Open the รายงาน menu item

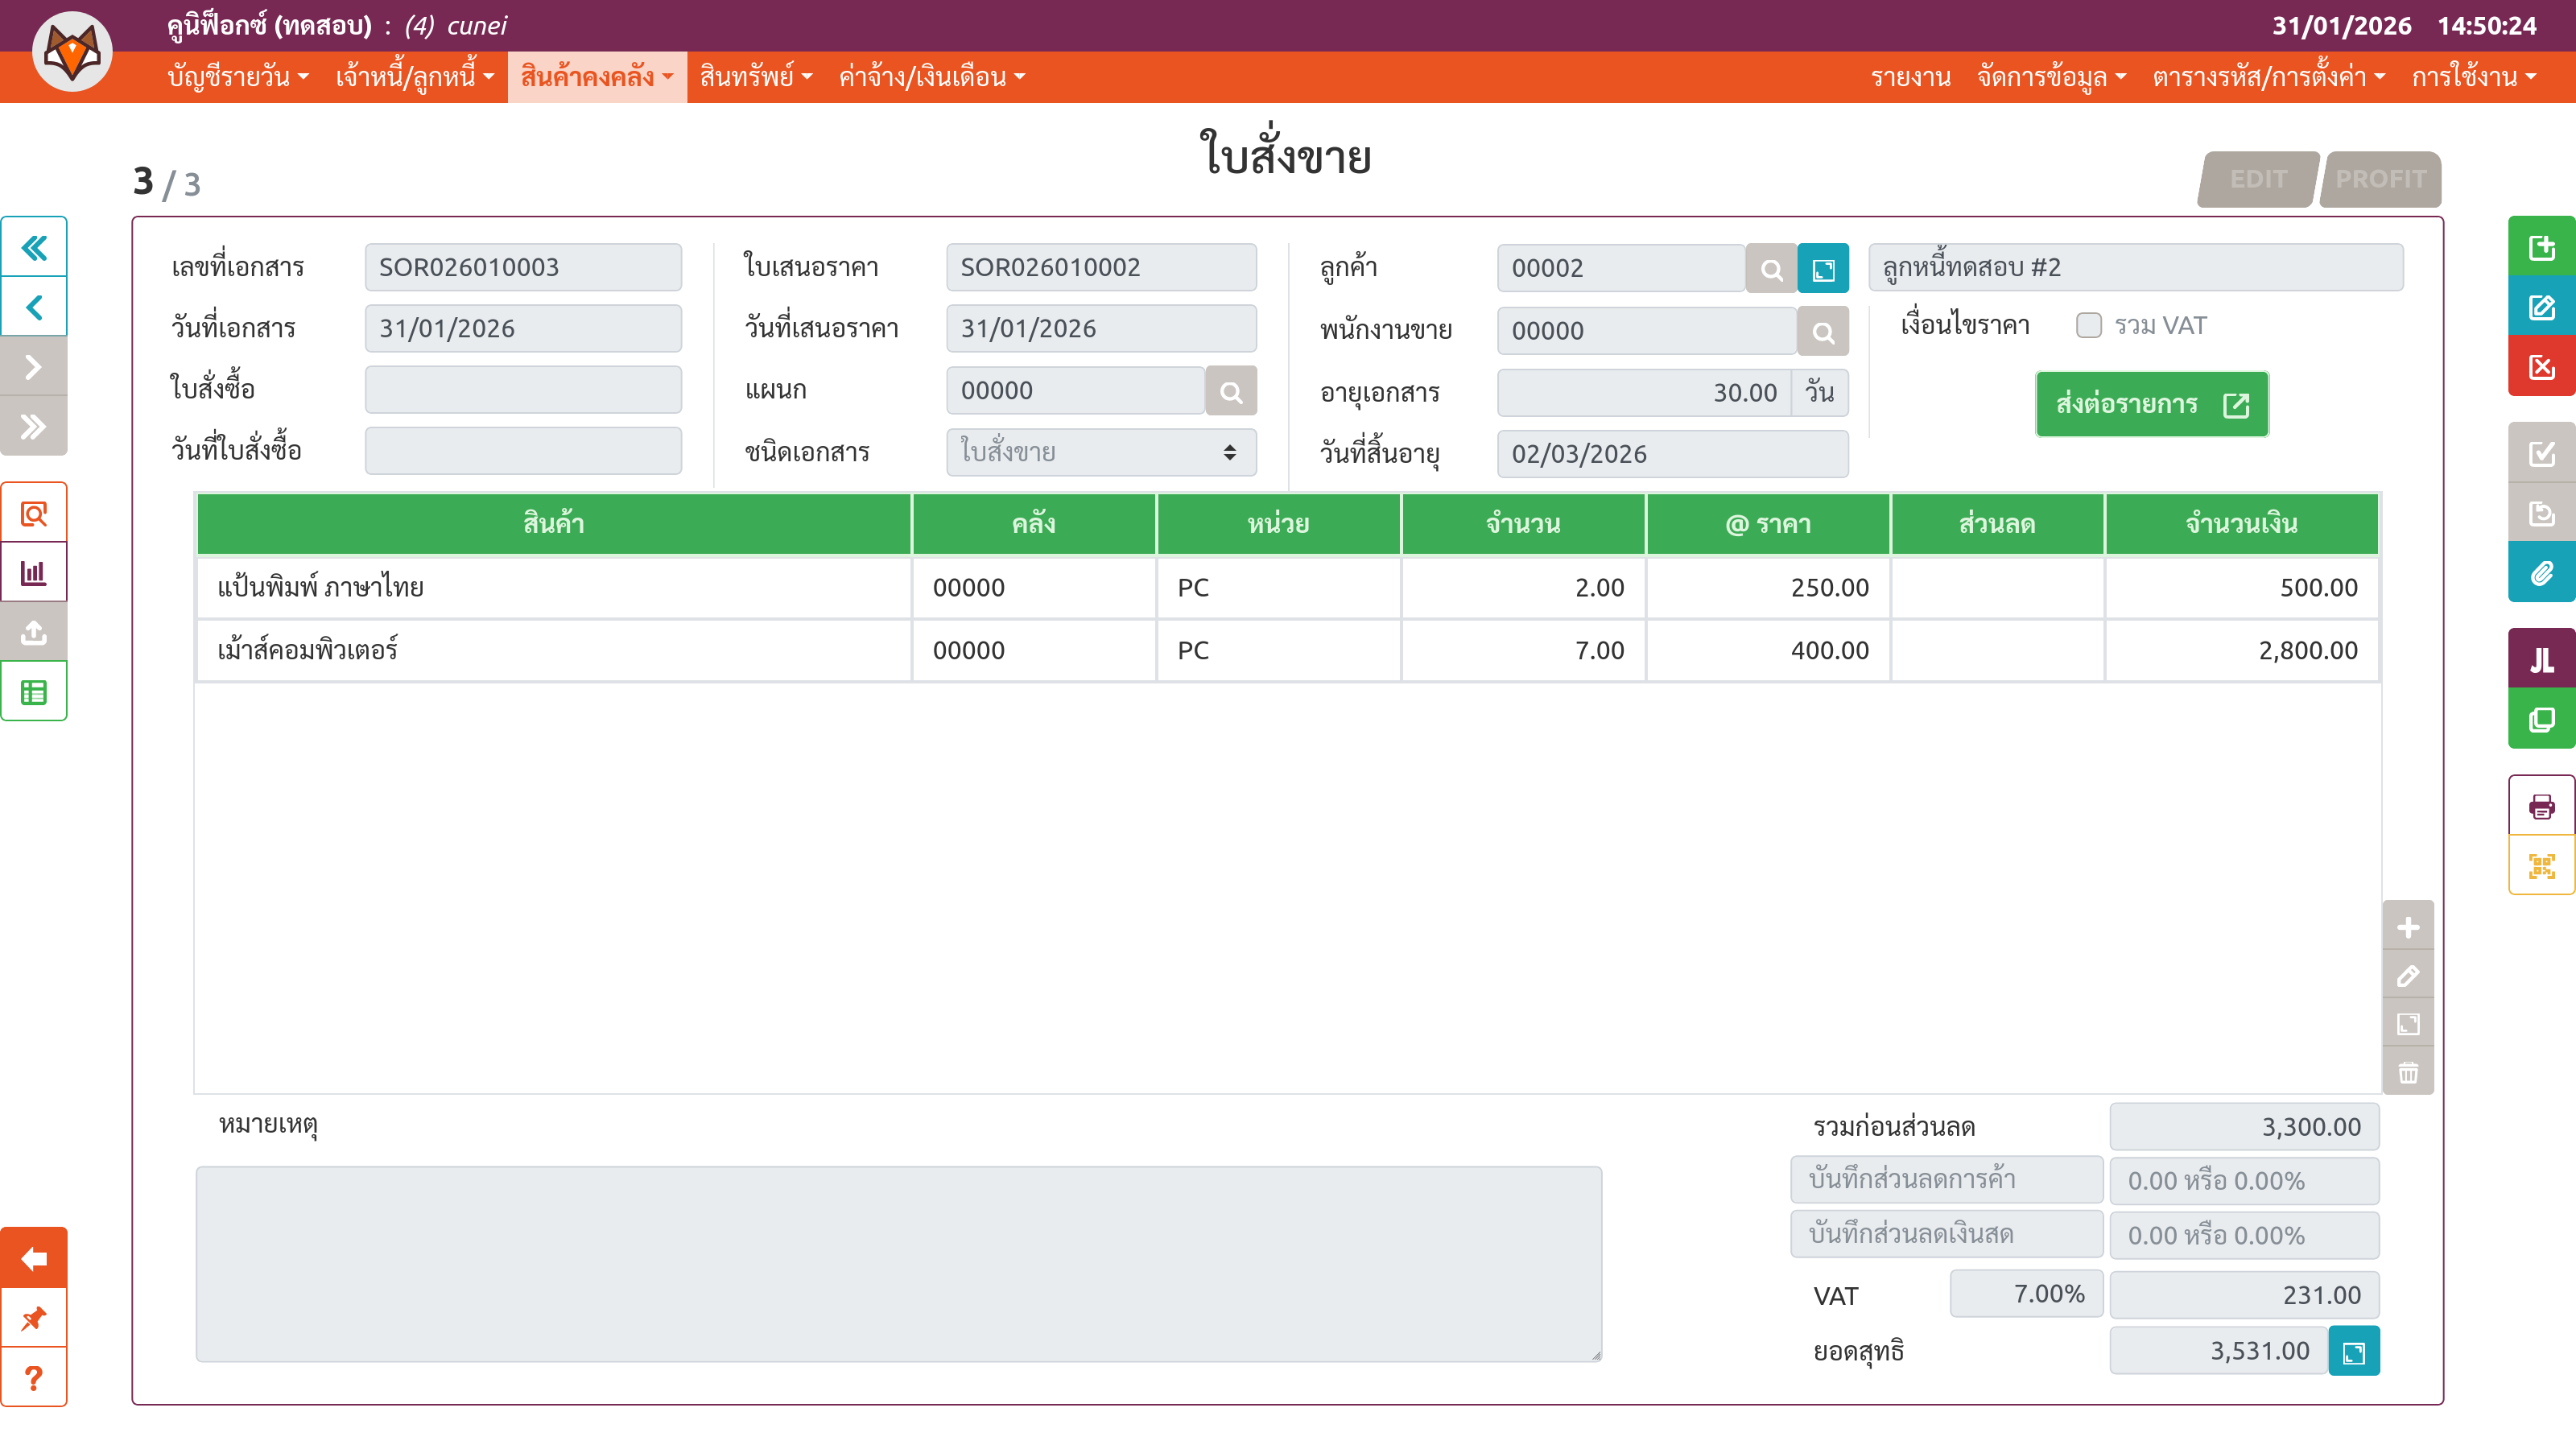[1910, 77]
